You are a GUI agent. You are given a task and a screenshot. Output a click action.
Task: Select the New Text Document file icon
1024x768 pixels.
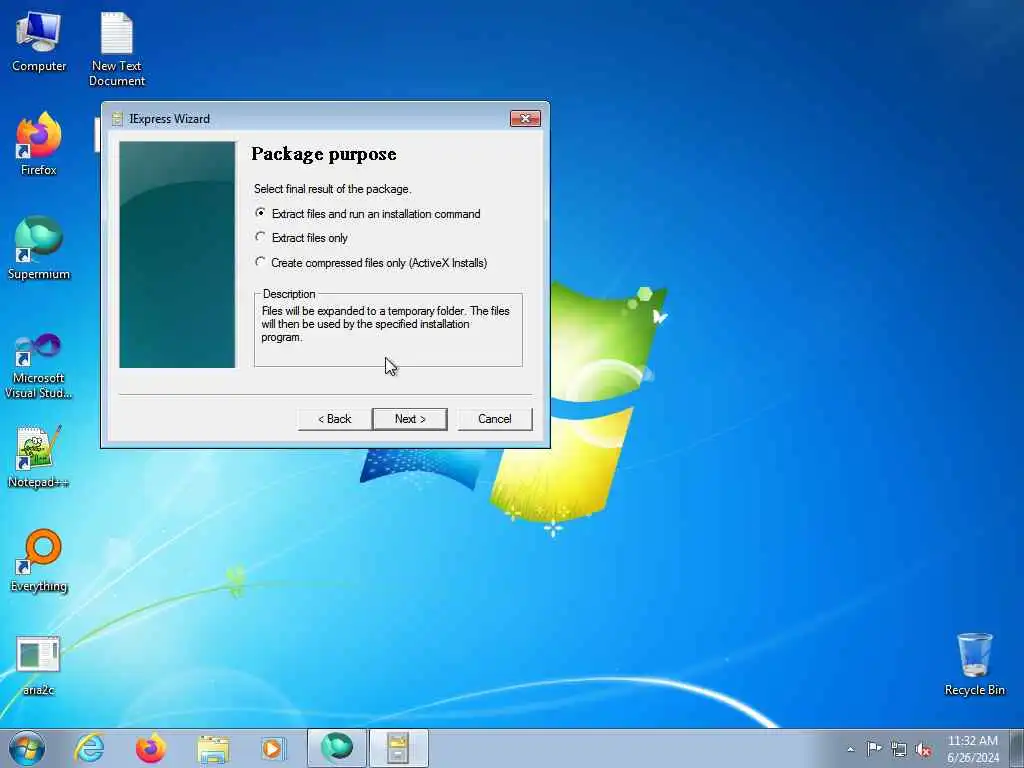click(x=117, y=49)
